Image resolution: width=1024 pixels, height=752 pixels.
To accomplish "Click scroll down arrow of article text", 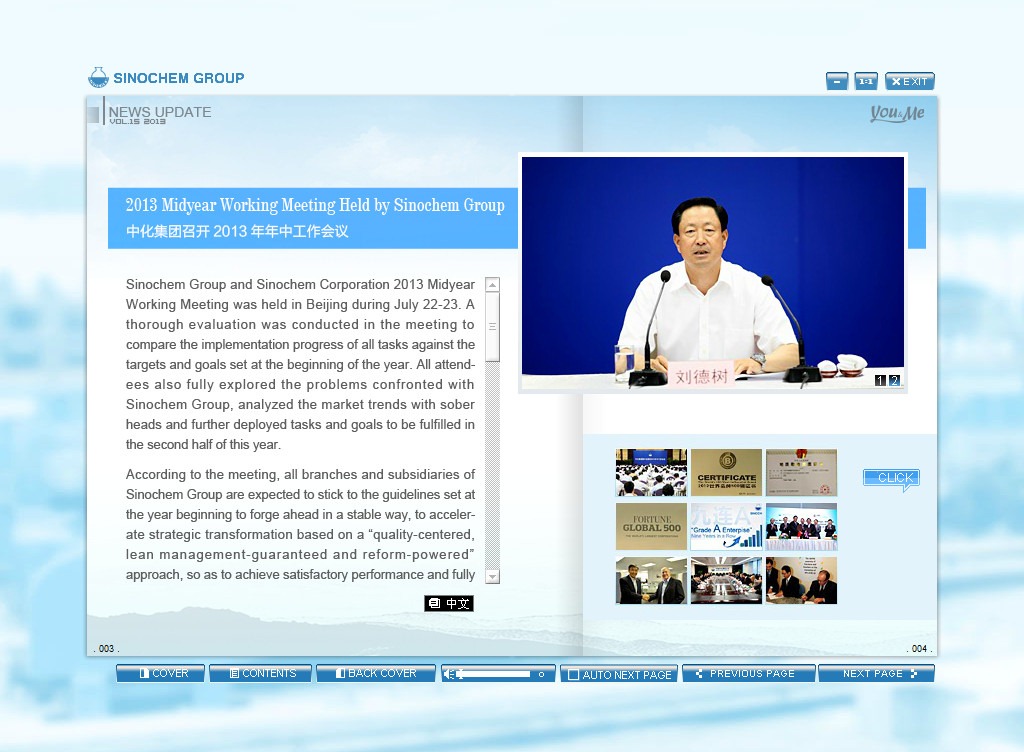I will point(492,576).
